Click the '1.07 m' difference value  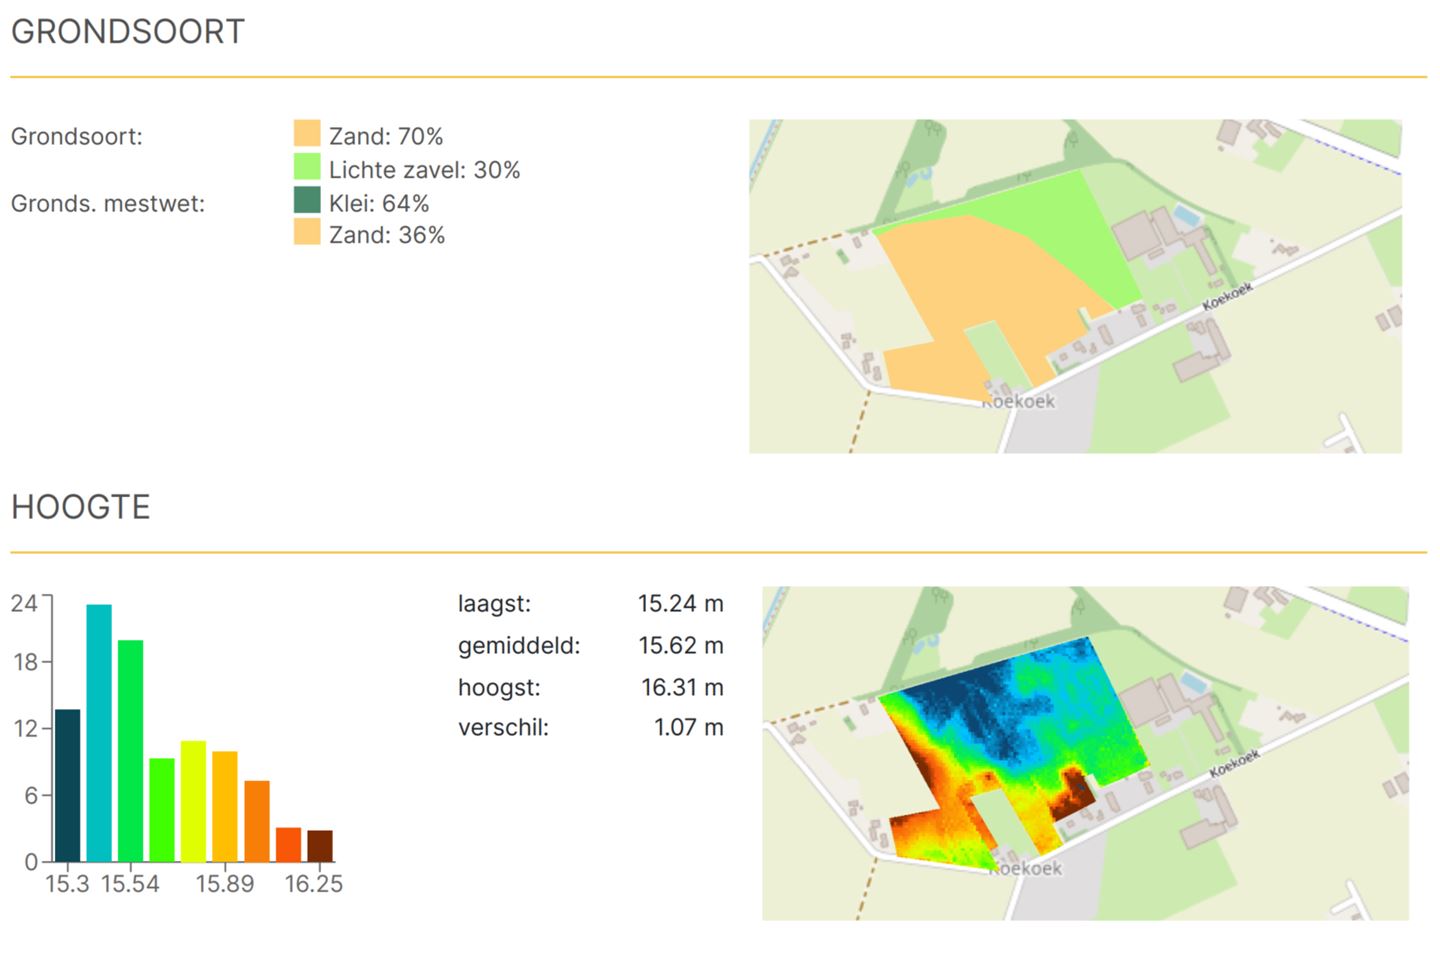pos(689,728)
